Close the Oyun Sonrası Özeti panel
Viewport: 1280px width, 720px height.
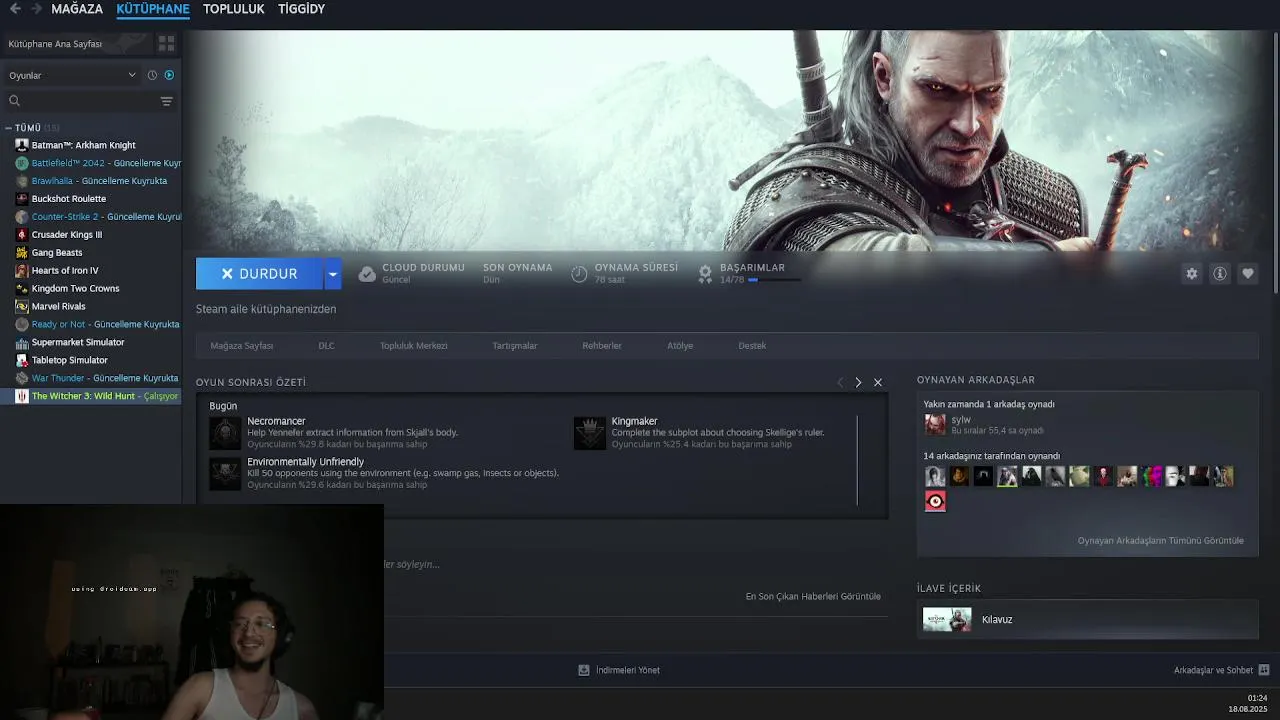878,383
